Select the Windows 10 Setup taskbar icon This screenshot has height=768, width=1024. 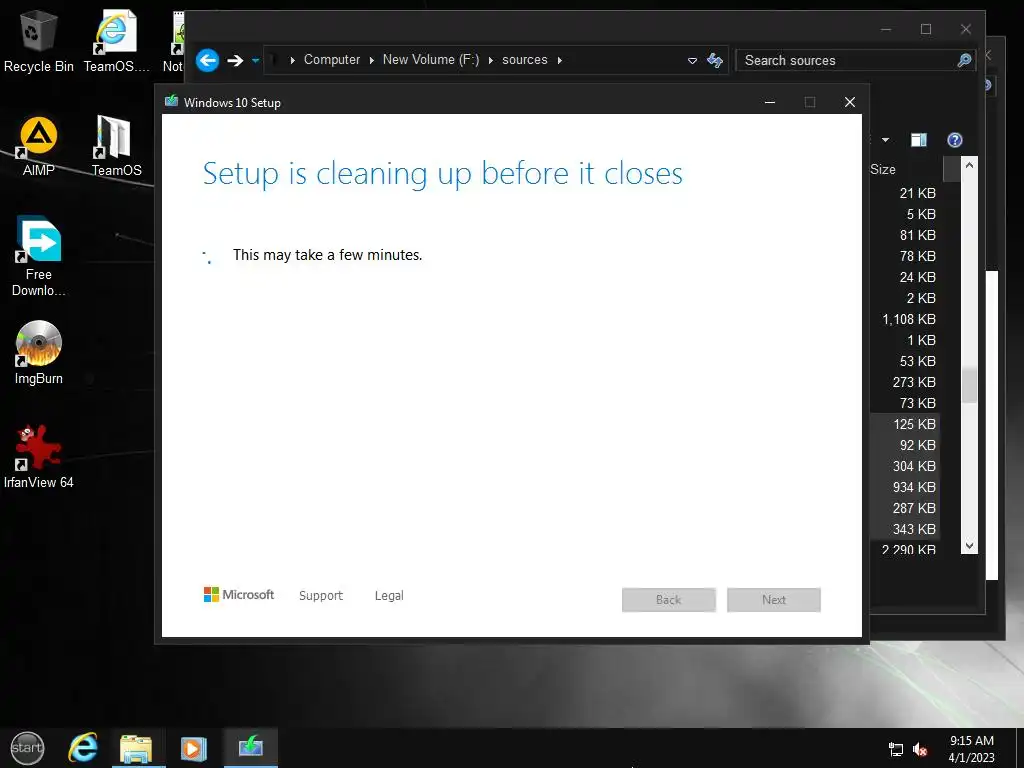coord(251,747)
